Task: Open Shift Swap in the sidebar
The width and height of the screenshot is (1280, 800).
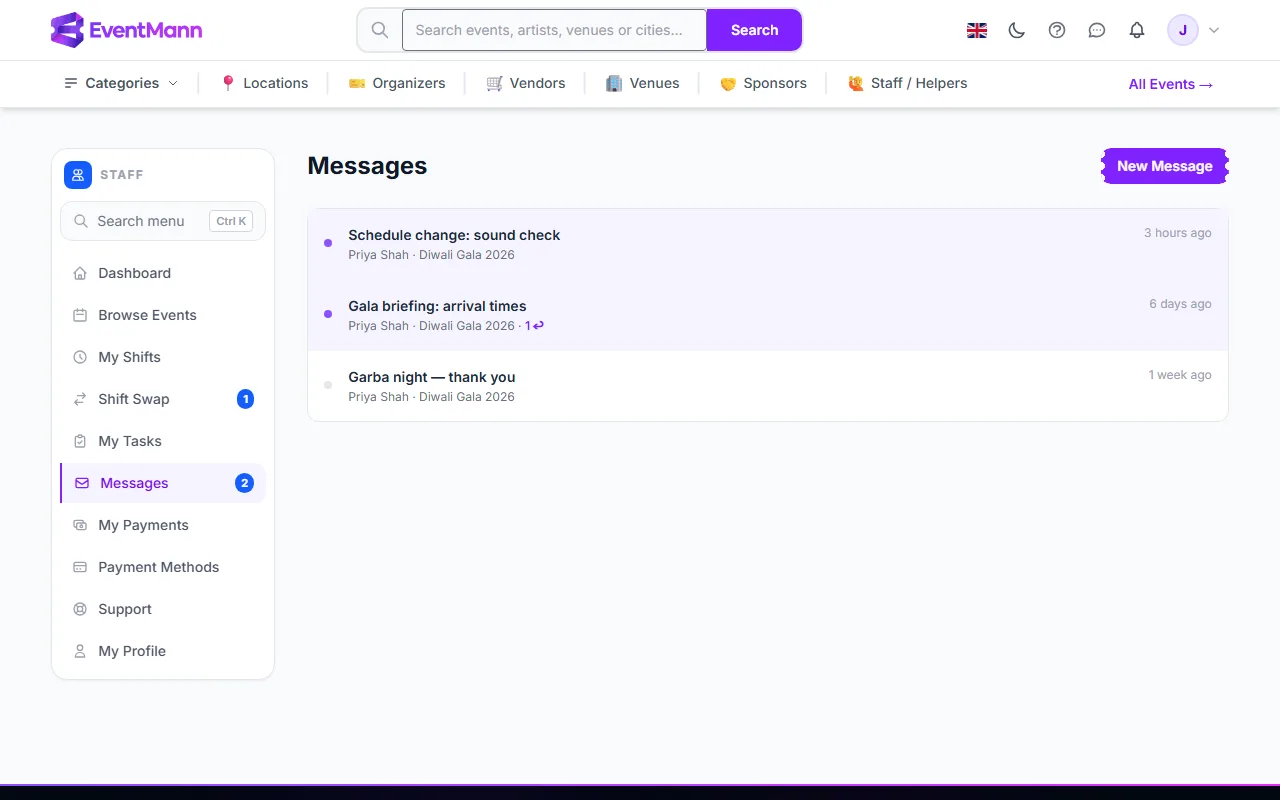Action: 163,399
